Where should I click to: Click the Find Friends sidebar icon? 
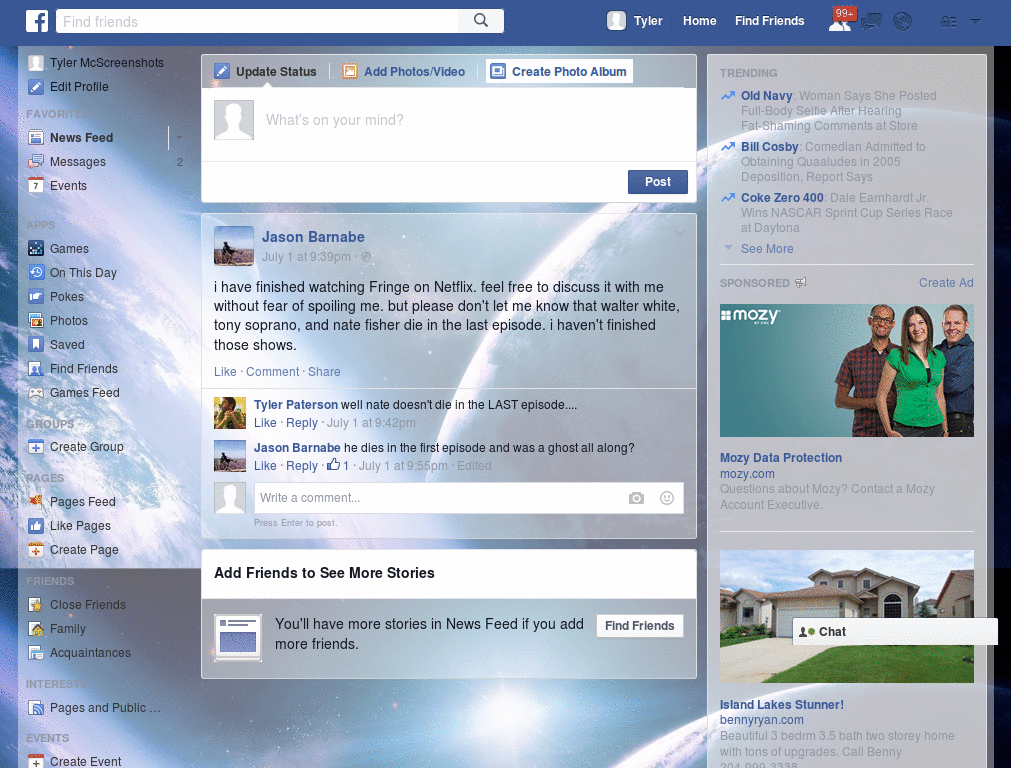[x=36, y=369]
